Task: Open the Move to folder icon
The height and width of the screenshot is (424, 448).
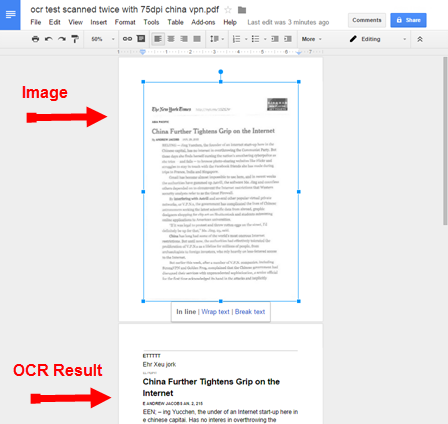Action: pyautogui.click(x=242, y=10)
